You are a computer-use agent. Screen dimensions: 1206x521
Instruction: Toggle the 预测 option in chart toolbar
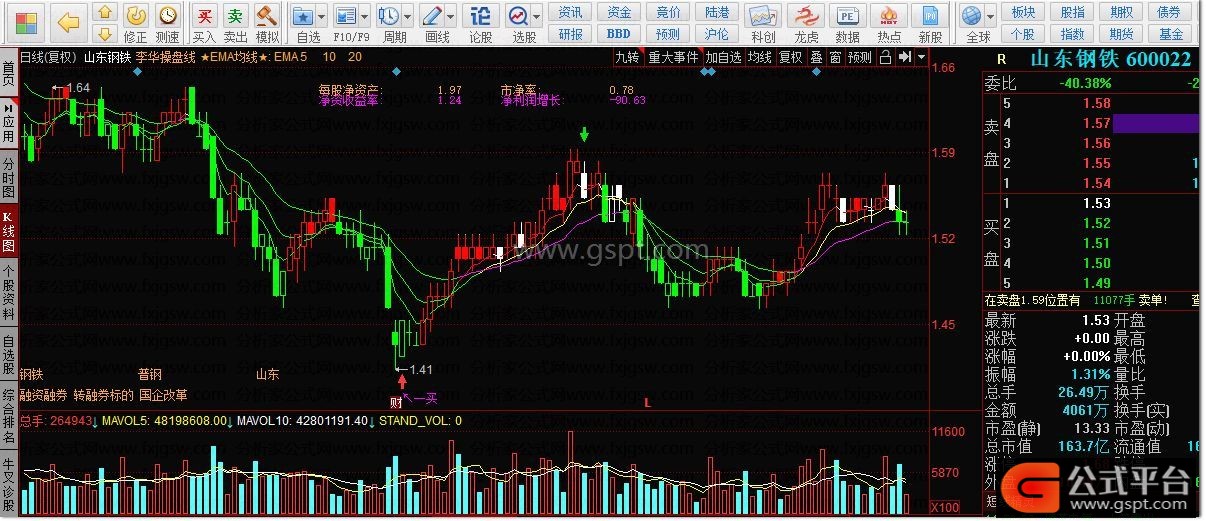[x=859, y=57]
